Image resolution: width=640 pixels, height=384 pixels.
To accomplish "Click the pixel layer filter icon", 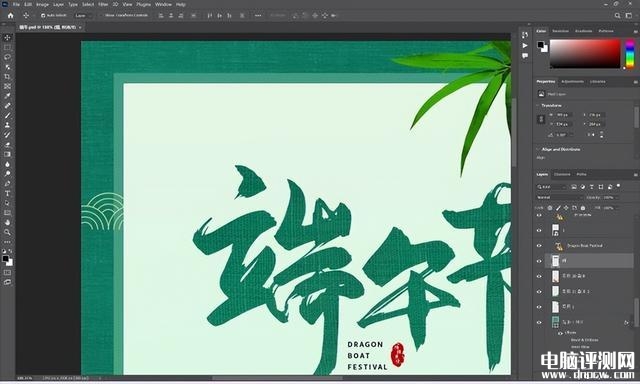I will [573, 186].
